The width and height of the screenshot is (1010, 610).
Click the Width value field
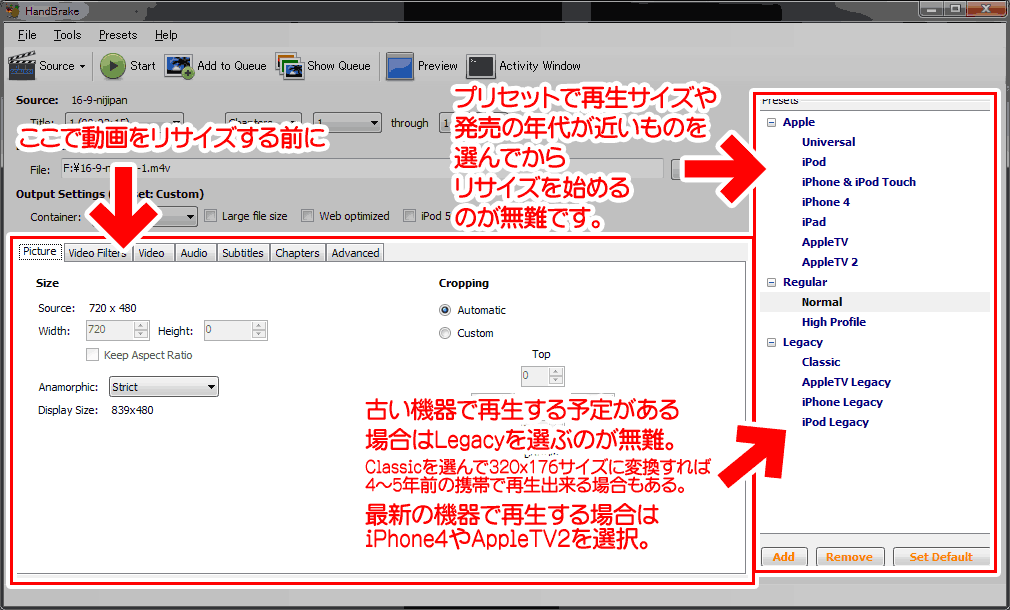pyautogui.click(x=110, y=330)
